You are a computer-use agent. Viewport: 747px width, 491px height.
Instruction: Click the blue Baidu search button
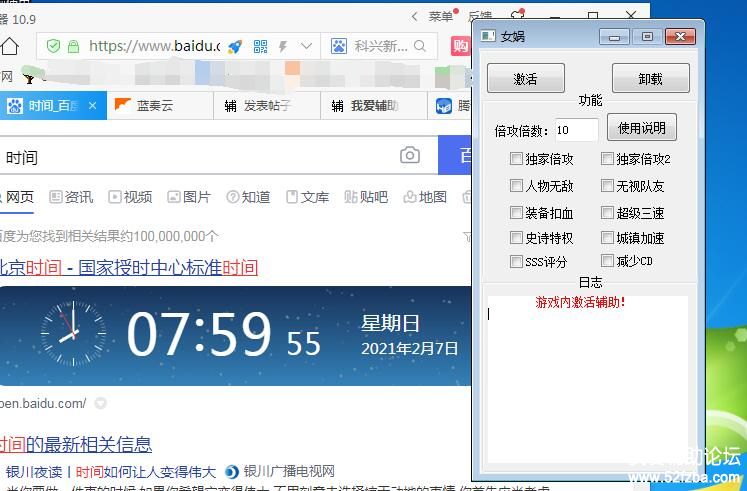(x=455, y=155)
